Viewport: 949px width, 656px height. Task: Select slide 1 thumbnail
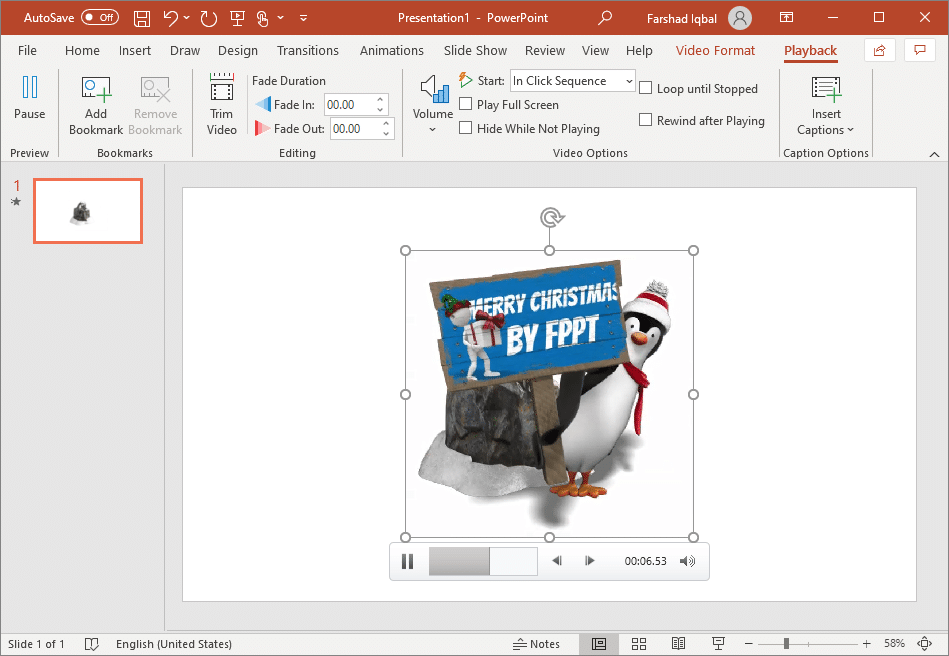88,210
